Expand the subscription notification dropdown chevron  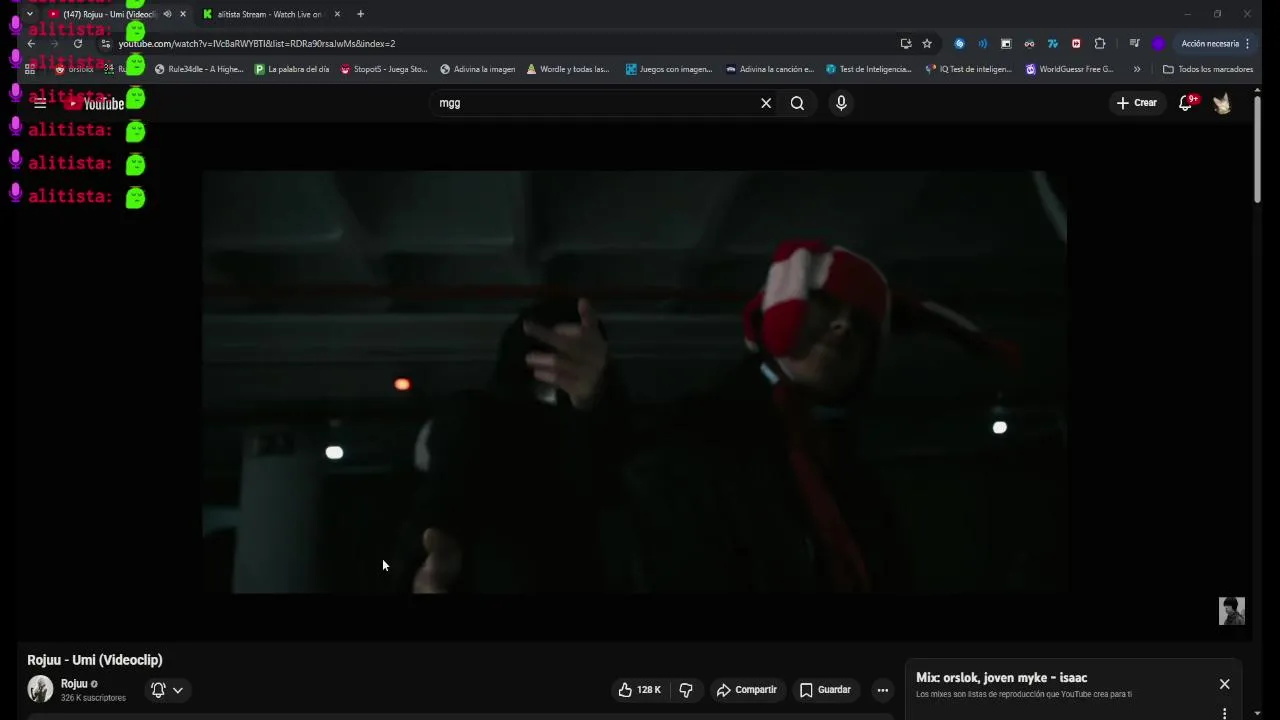tap(177, 690)
